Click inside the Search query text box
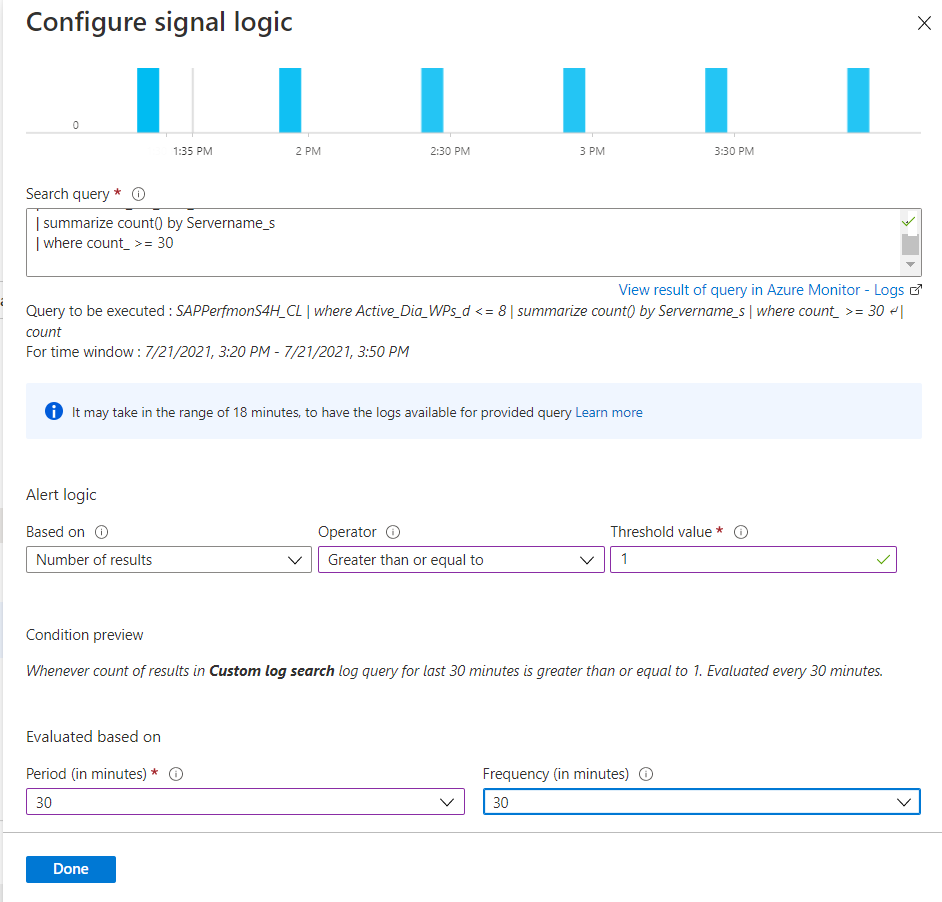 click(463, 243)
